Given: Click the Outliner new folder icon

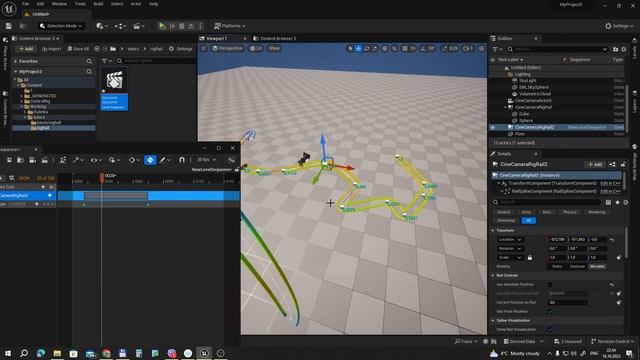Looking at the screenshot, I should pyautogui.click(x=616, y=49).
